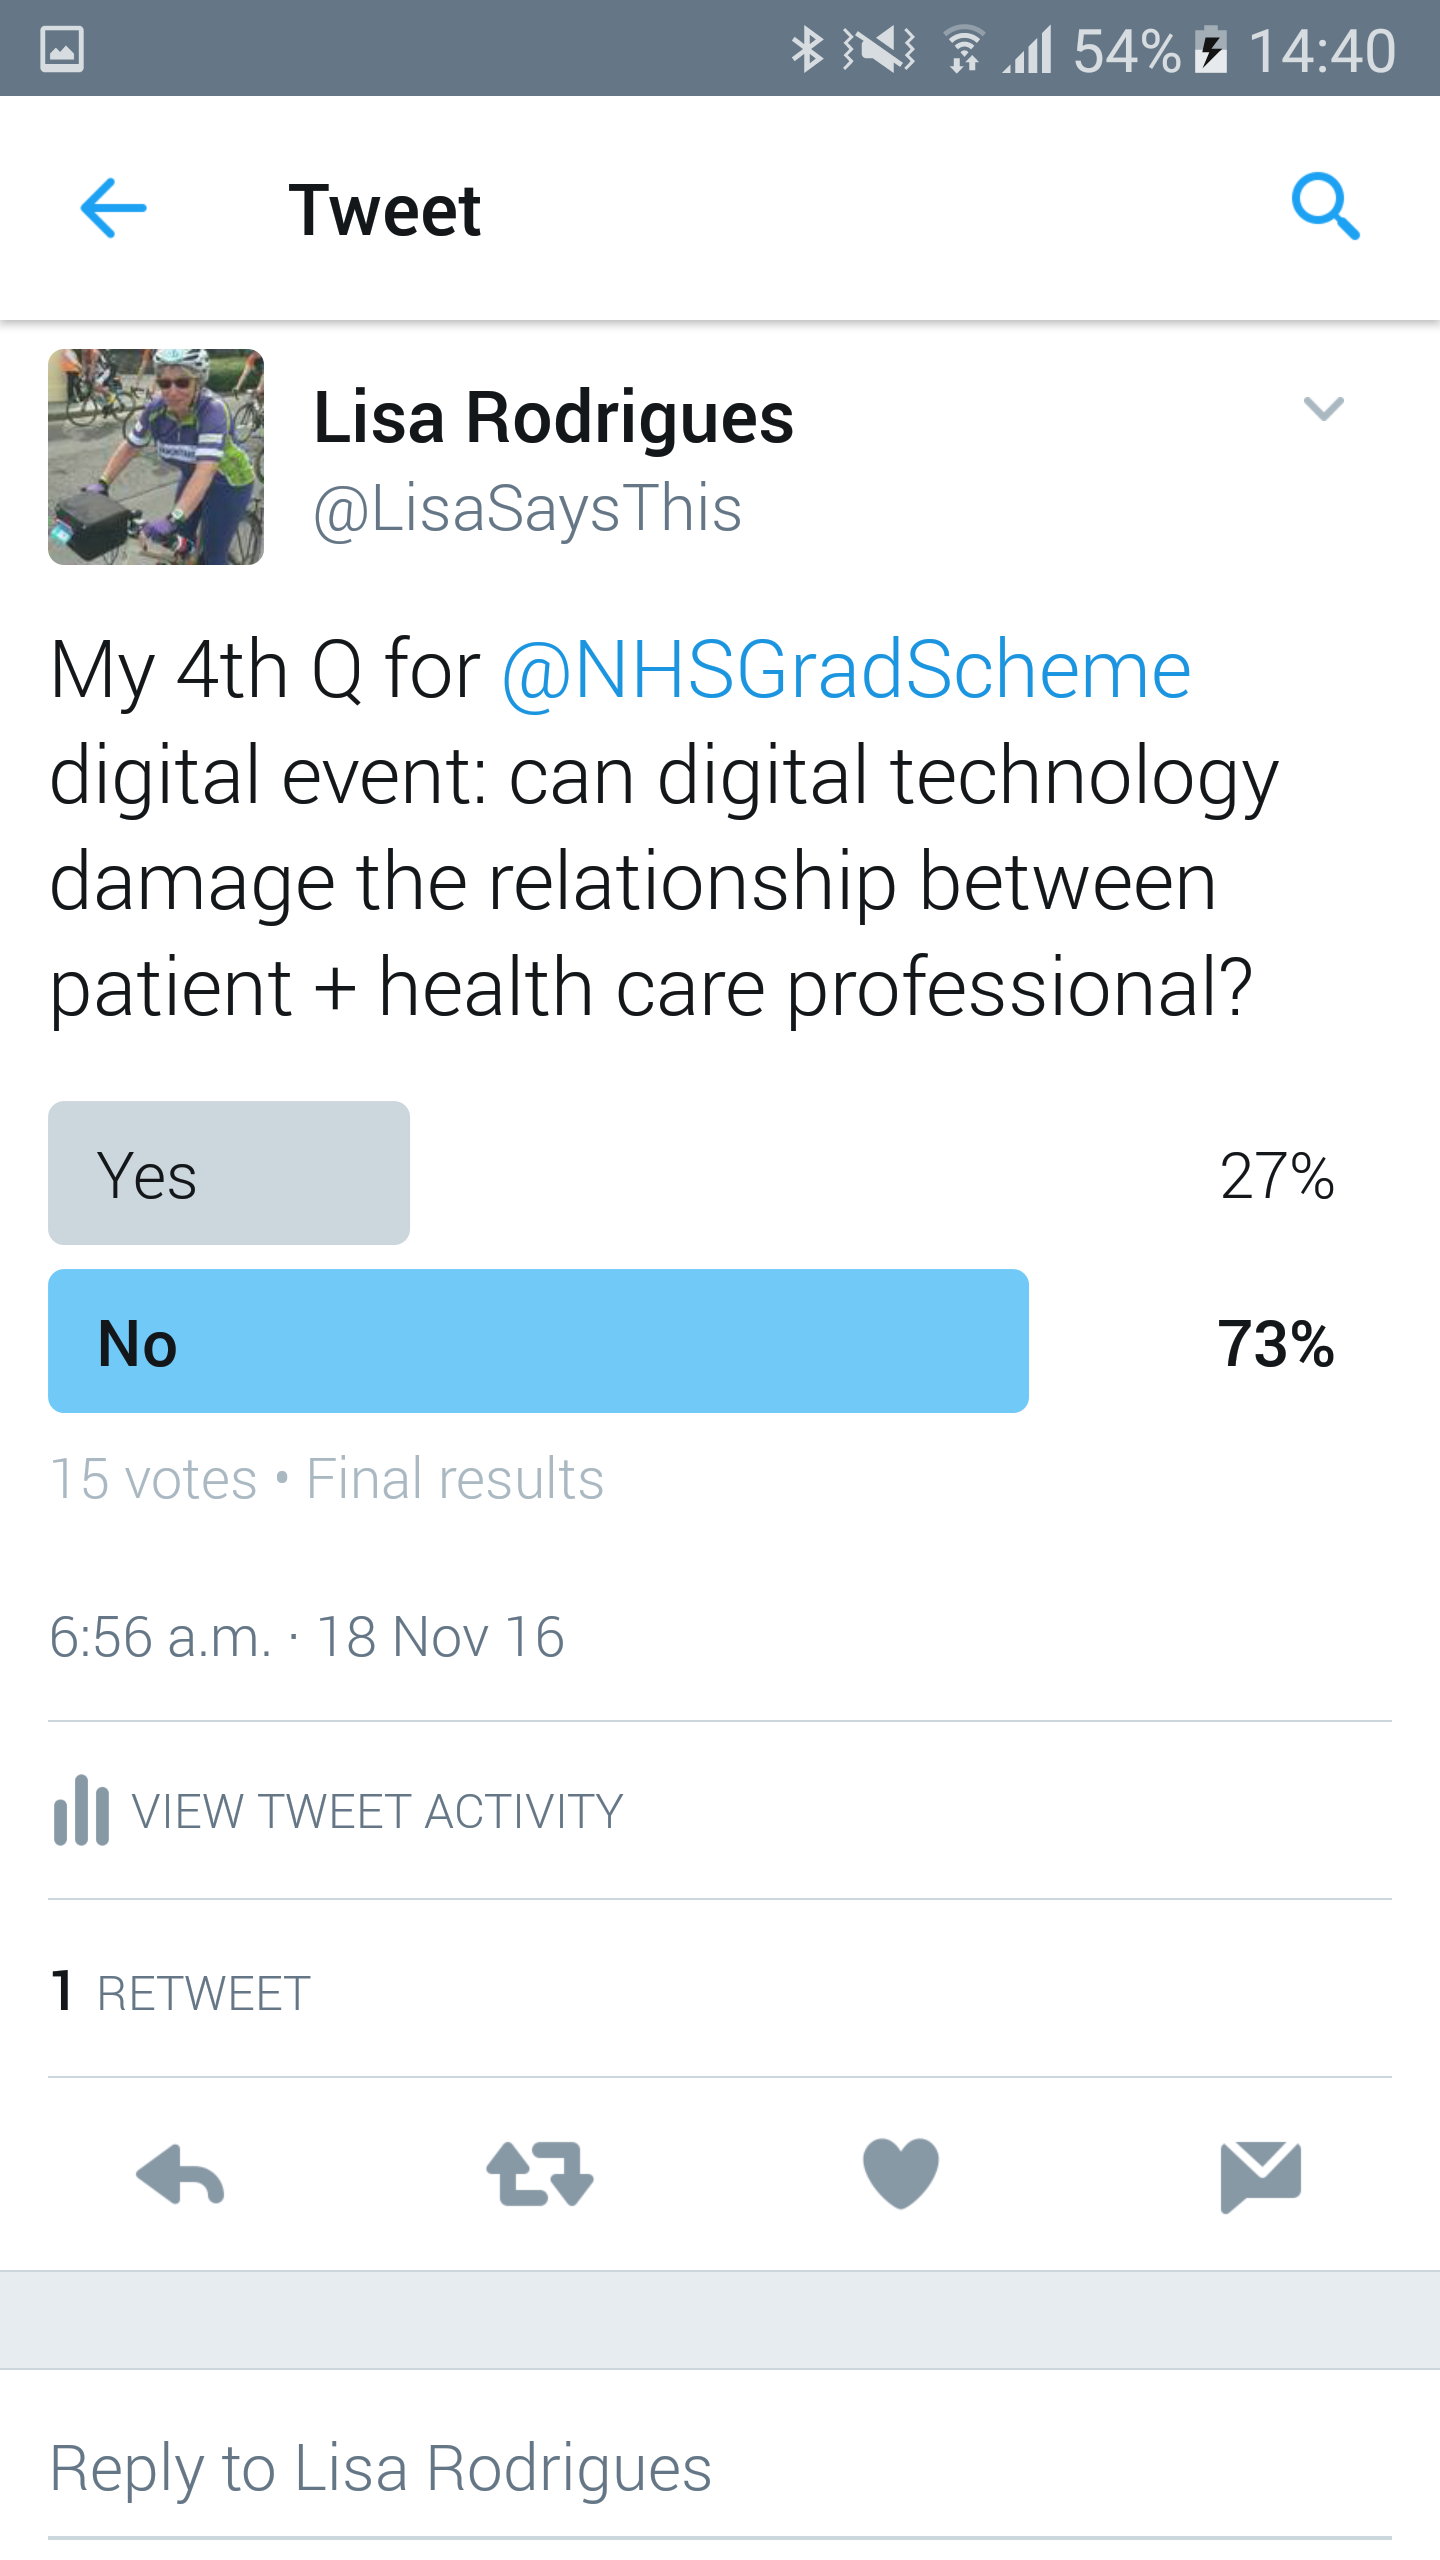The width and height of the screenshot is (1440, 2560).
Task: Open search with magnifier icon
Action: (x=1325, y=207)
